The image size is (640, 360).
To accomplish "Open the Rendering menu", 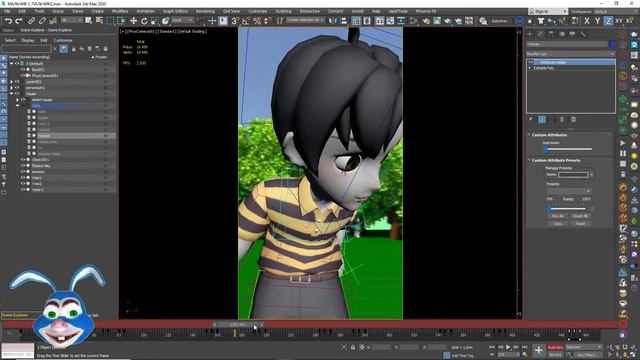I will [205, 11].
